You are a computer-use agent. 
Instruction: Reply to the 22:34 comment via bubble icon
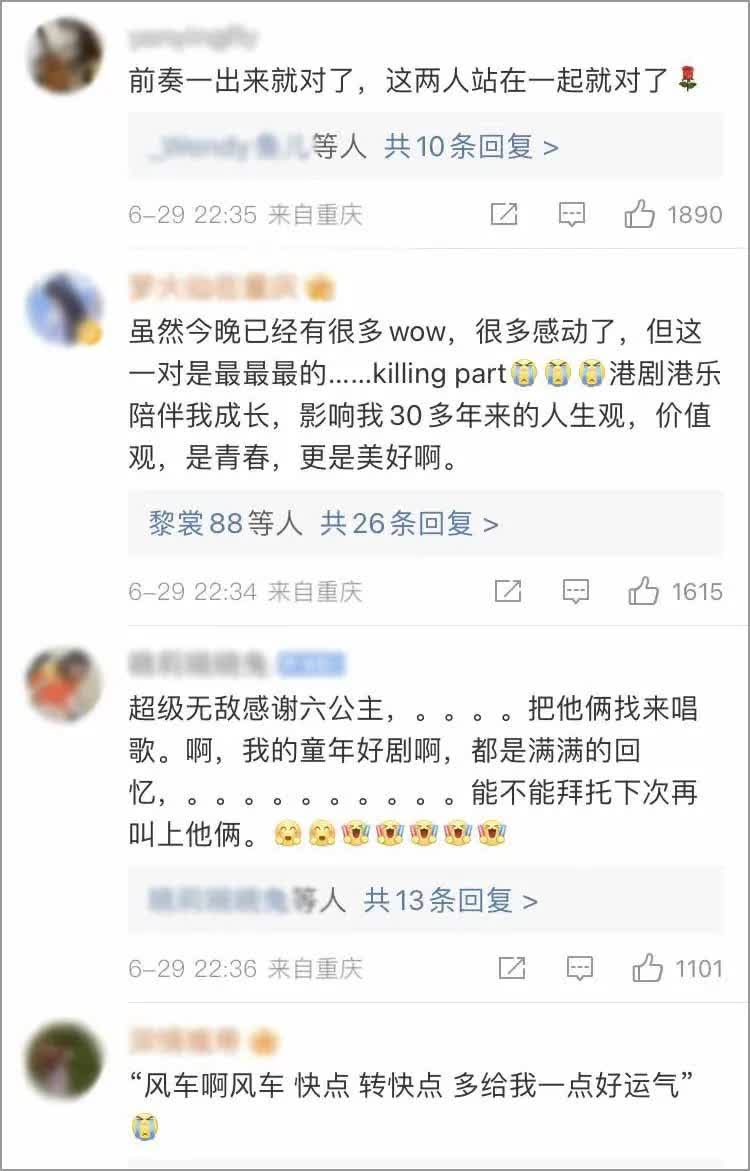(576, 592)
